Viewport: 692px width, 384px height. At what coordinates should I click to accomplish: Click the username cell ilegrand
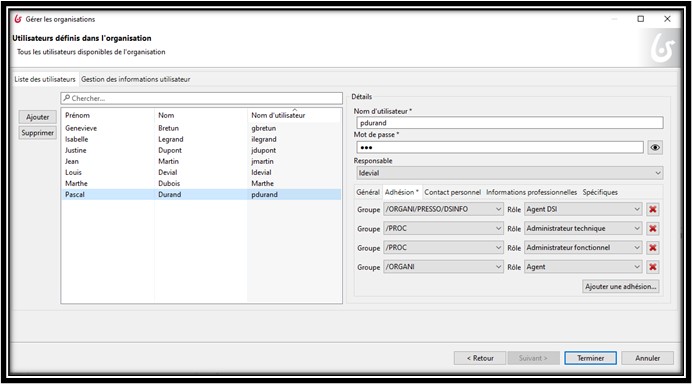pos(264,139)
